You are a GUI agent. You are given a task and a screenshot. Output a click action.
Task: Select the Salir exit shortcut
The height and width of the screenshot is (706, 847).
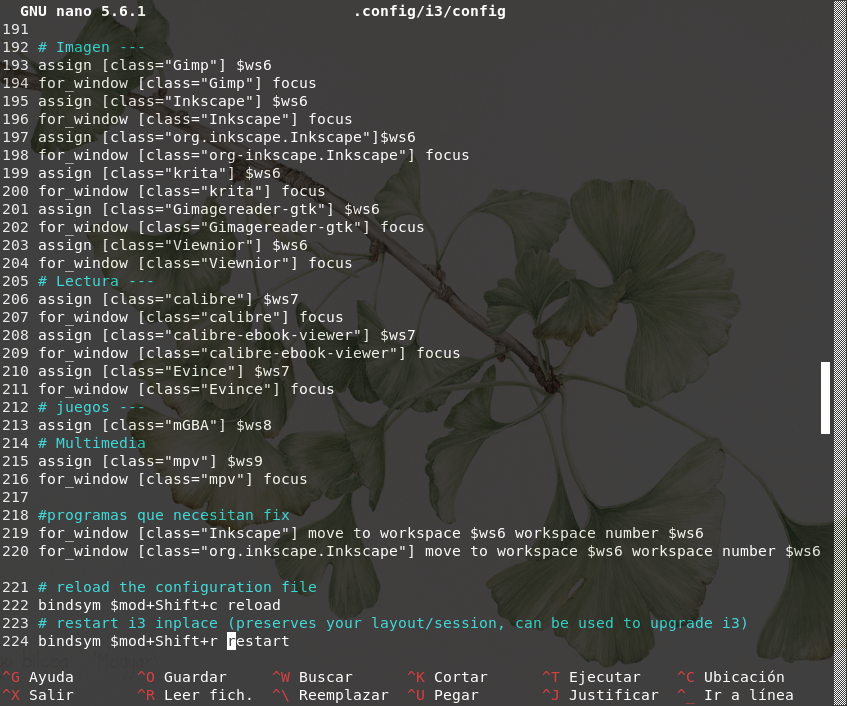40,695
